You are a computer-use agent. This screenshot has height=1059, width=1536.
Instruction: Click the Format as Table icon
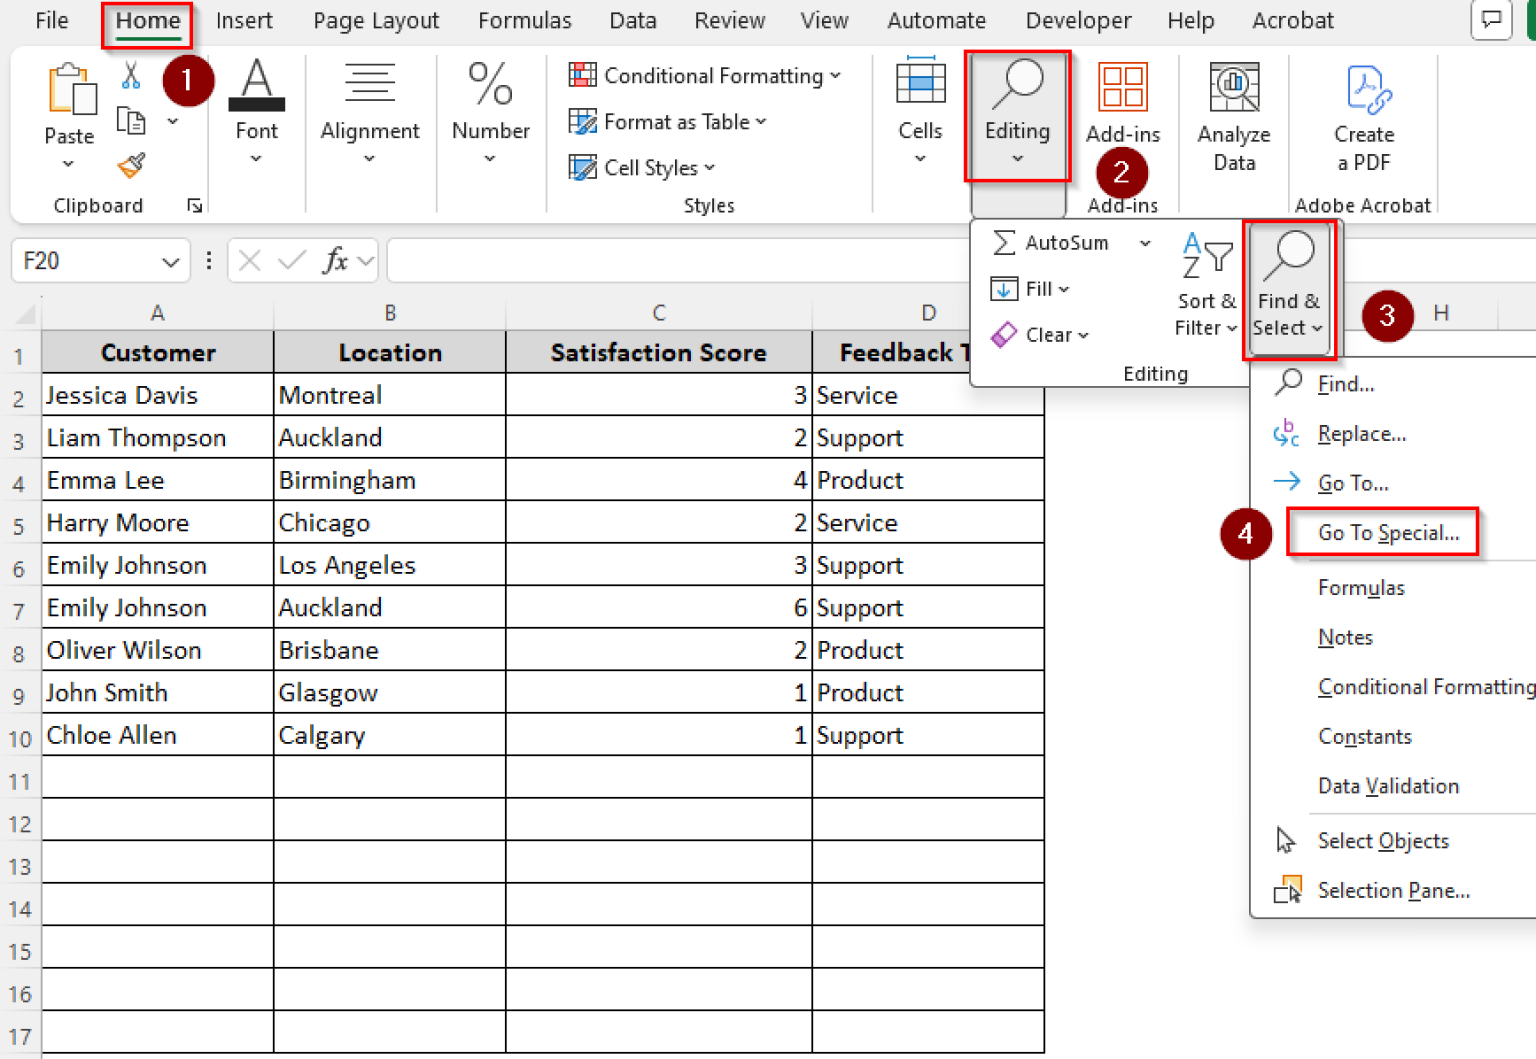coord(582,121)
